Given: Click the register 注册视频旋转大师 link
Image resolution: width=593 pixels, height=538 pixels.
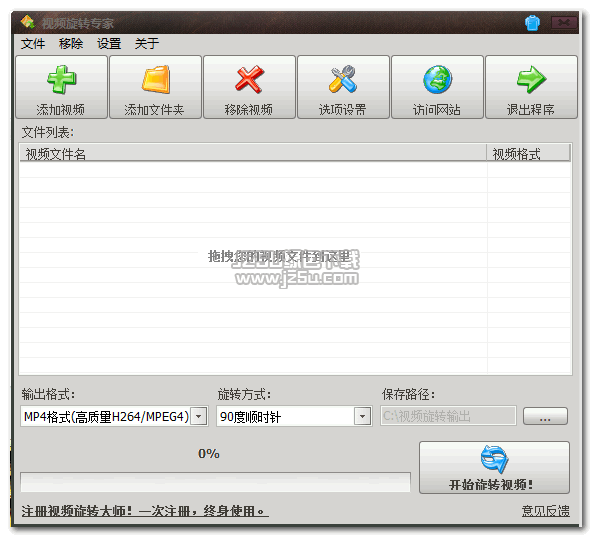Looking at the screenshot, I should pyautogui.click(x=145, y=511).
